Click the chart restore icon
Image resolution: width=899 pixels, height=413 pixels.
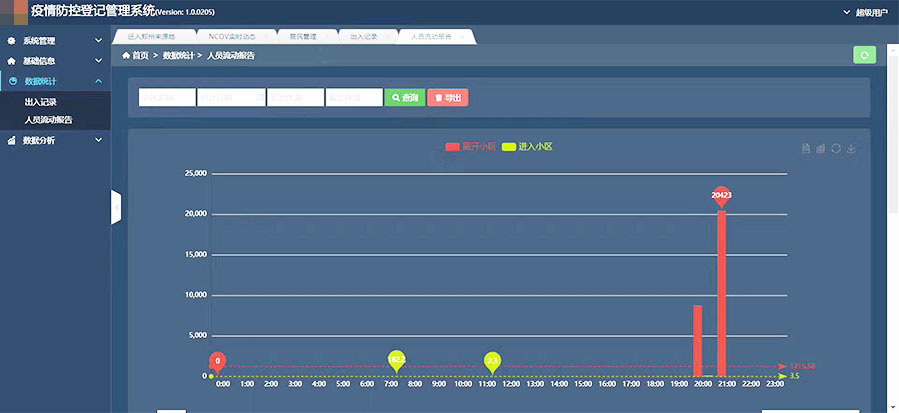tap(836, 149)
